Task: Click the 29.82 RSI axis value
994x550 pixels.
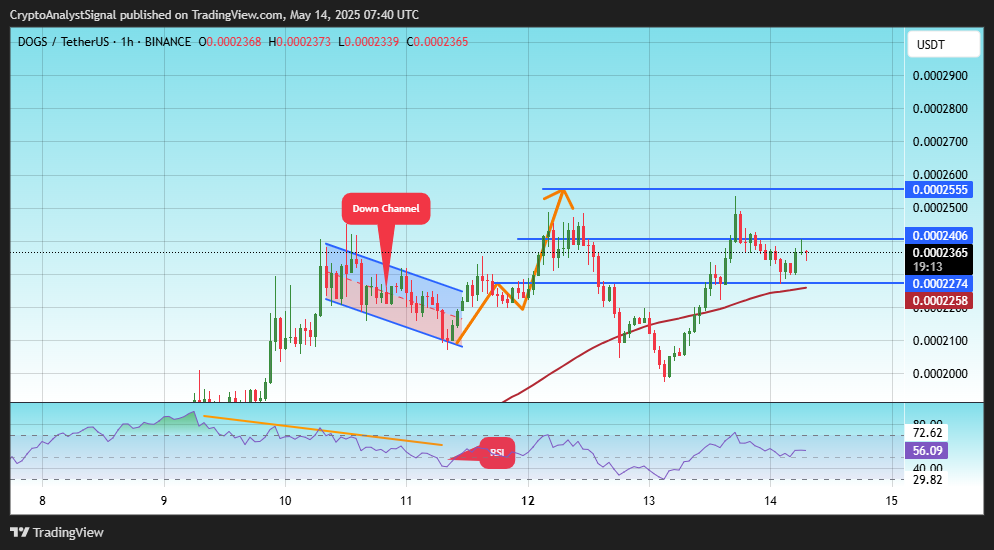Action: pos(927,480)
